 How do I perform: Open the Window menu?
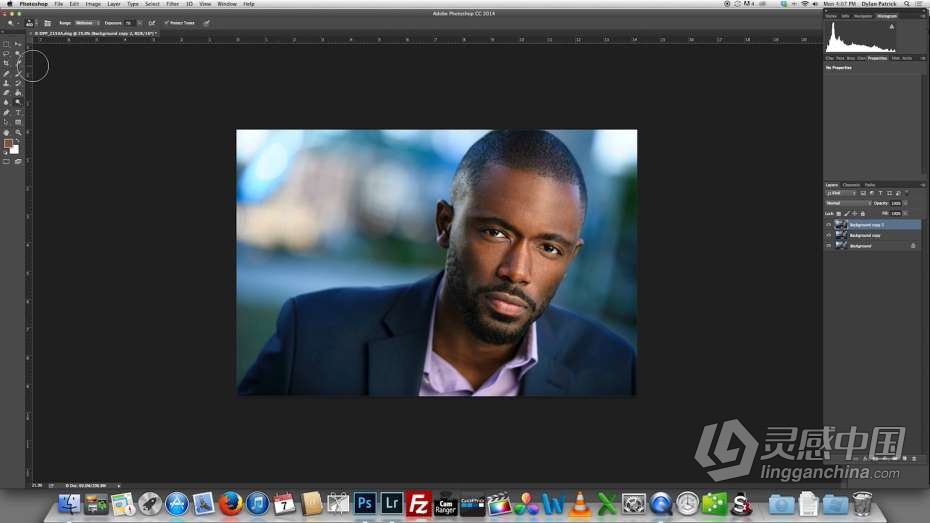pos(227,4)
